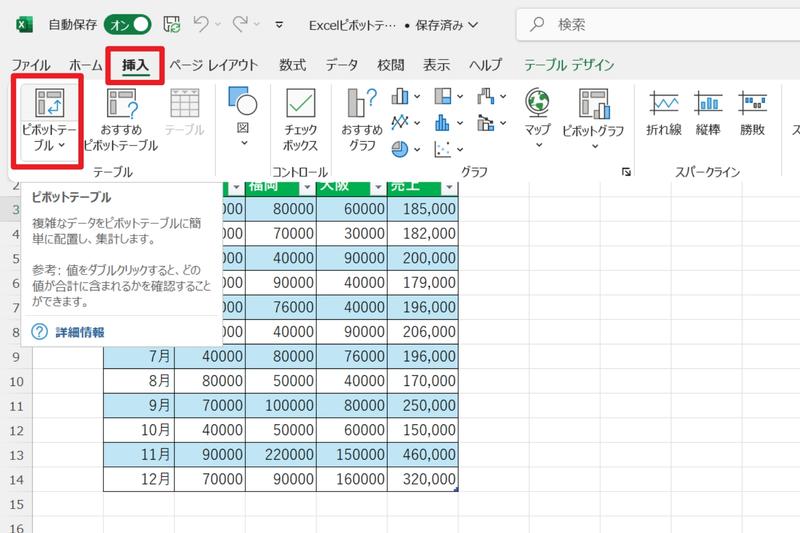Toggle AutoSave (自動保存) switch off
The image size is (800, 533).
pyautogui.click(x=128, y=24)
